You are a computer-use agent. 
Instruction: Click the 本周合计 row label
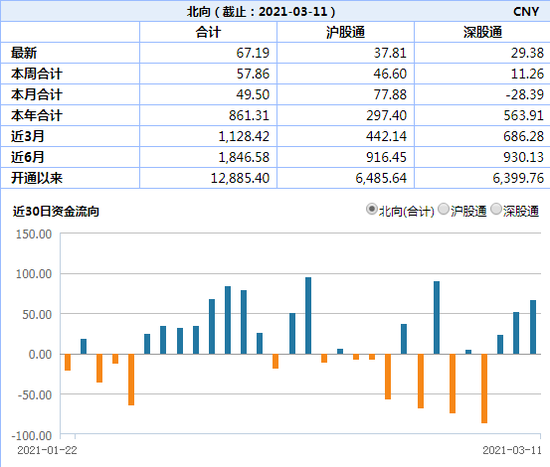(x=37, y=74)
